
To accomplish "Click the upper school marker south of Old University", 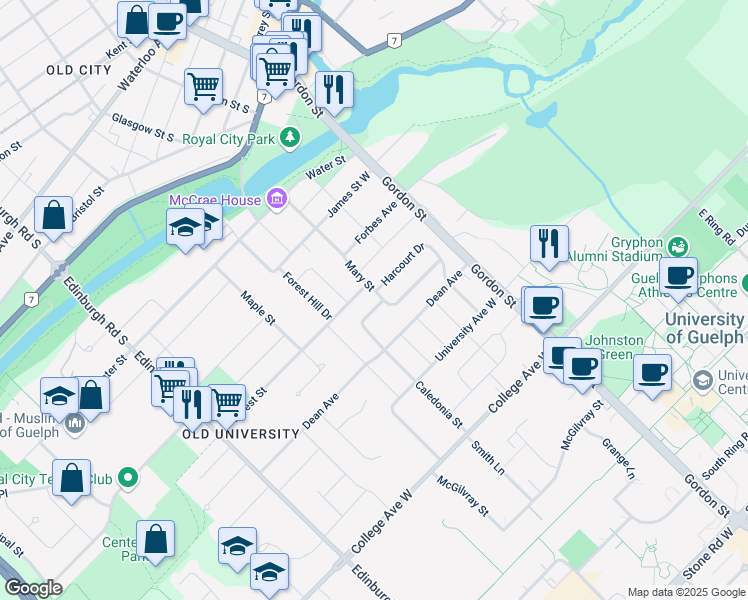I will [x=238, y=547].
